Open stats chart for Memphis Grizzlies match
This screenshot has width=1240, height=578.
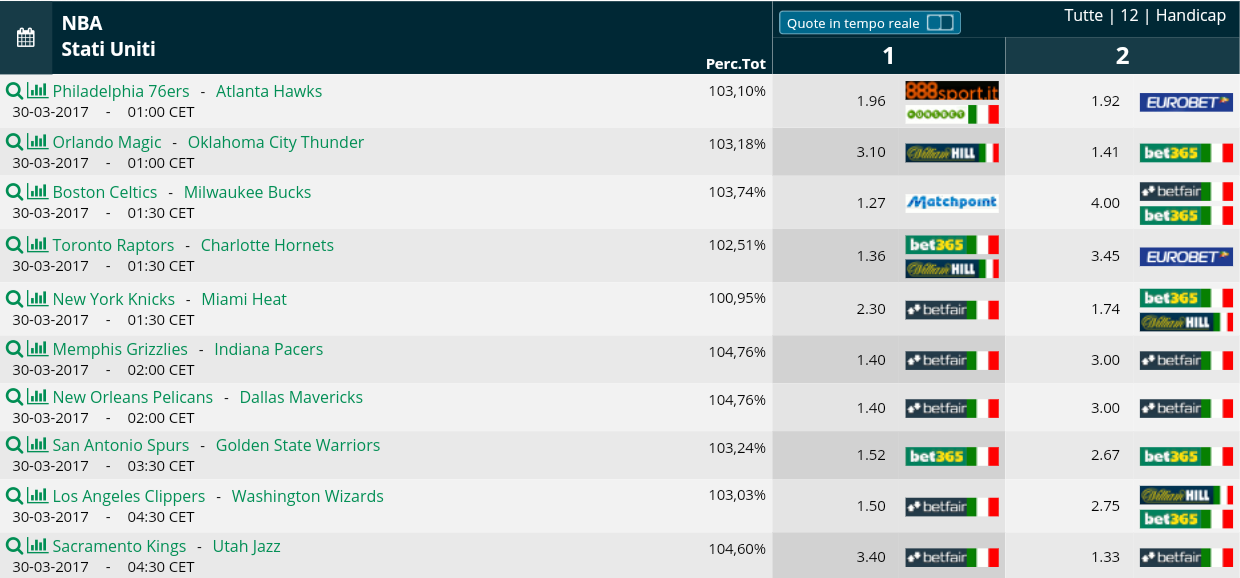(37, 348)
